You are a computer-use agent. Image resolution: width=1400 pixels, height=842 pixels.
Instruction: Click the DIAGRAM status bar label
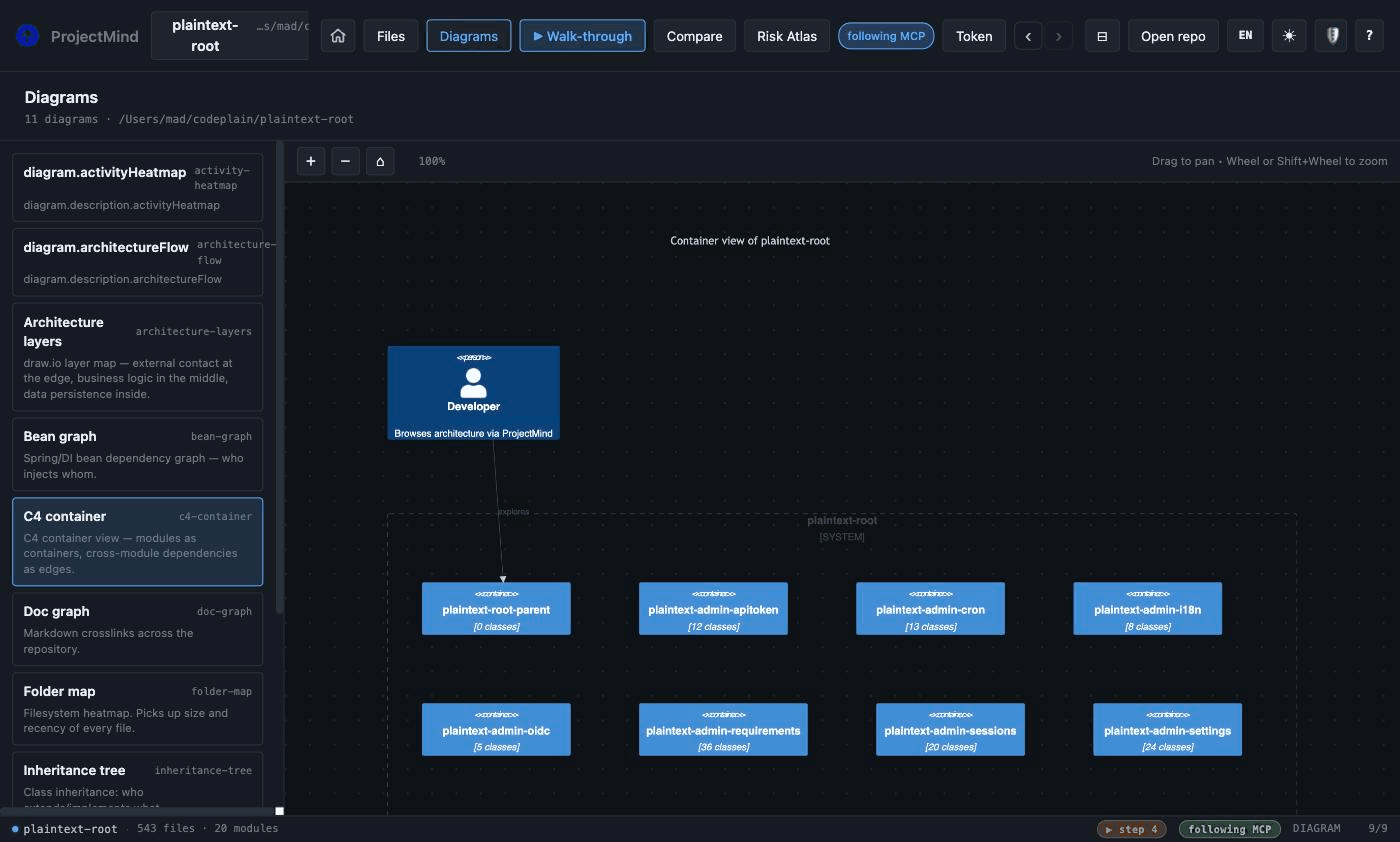click(1316, 828)
